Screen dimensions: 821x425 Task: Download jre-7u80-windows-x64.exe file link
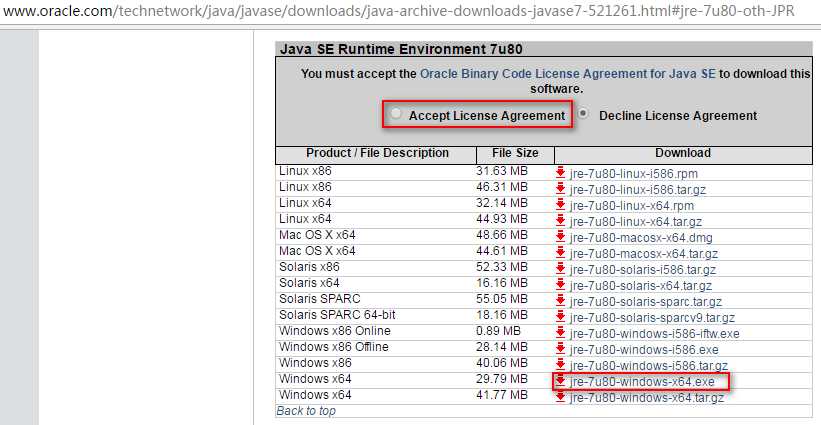pos(642,382)
